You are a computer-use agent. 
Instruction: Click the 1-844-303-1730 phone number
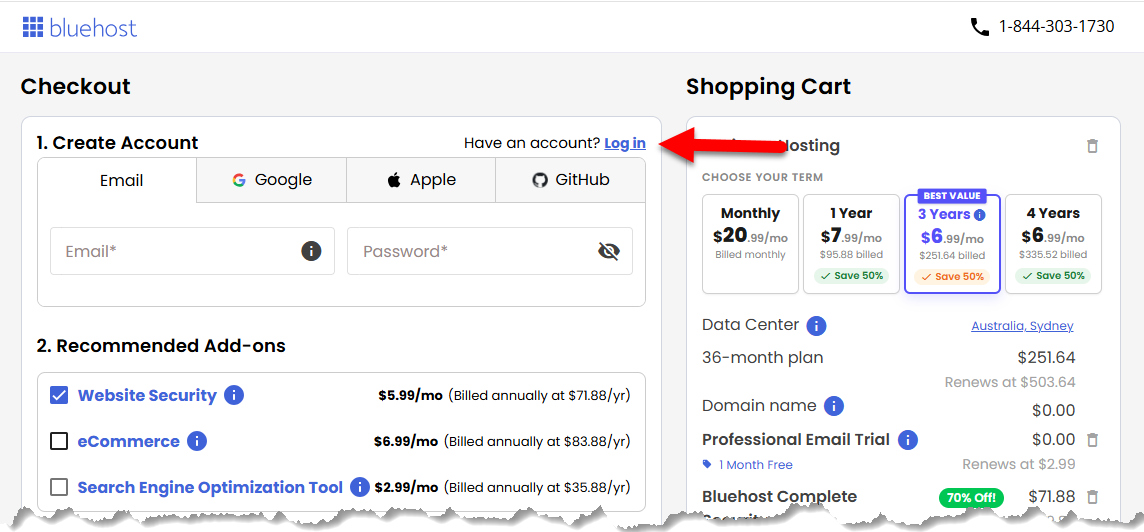pyautogui.click(x=1056, y=27)
